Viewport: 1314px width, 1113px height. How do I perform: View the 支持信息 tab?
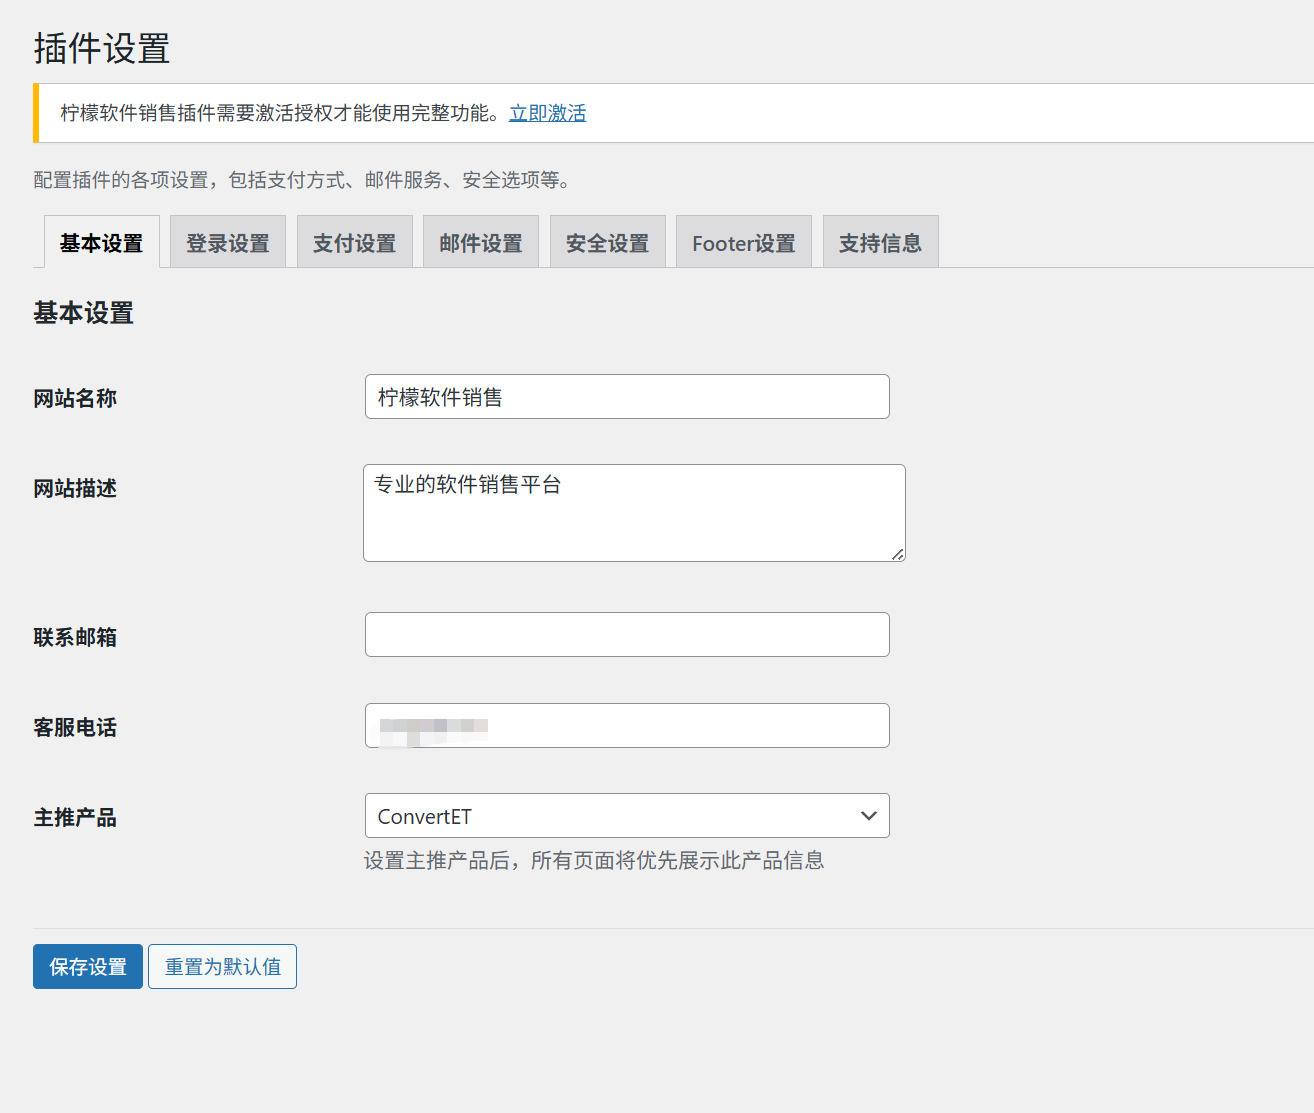click(880, 243)
